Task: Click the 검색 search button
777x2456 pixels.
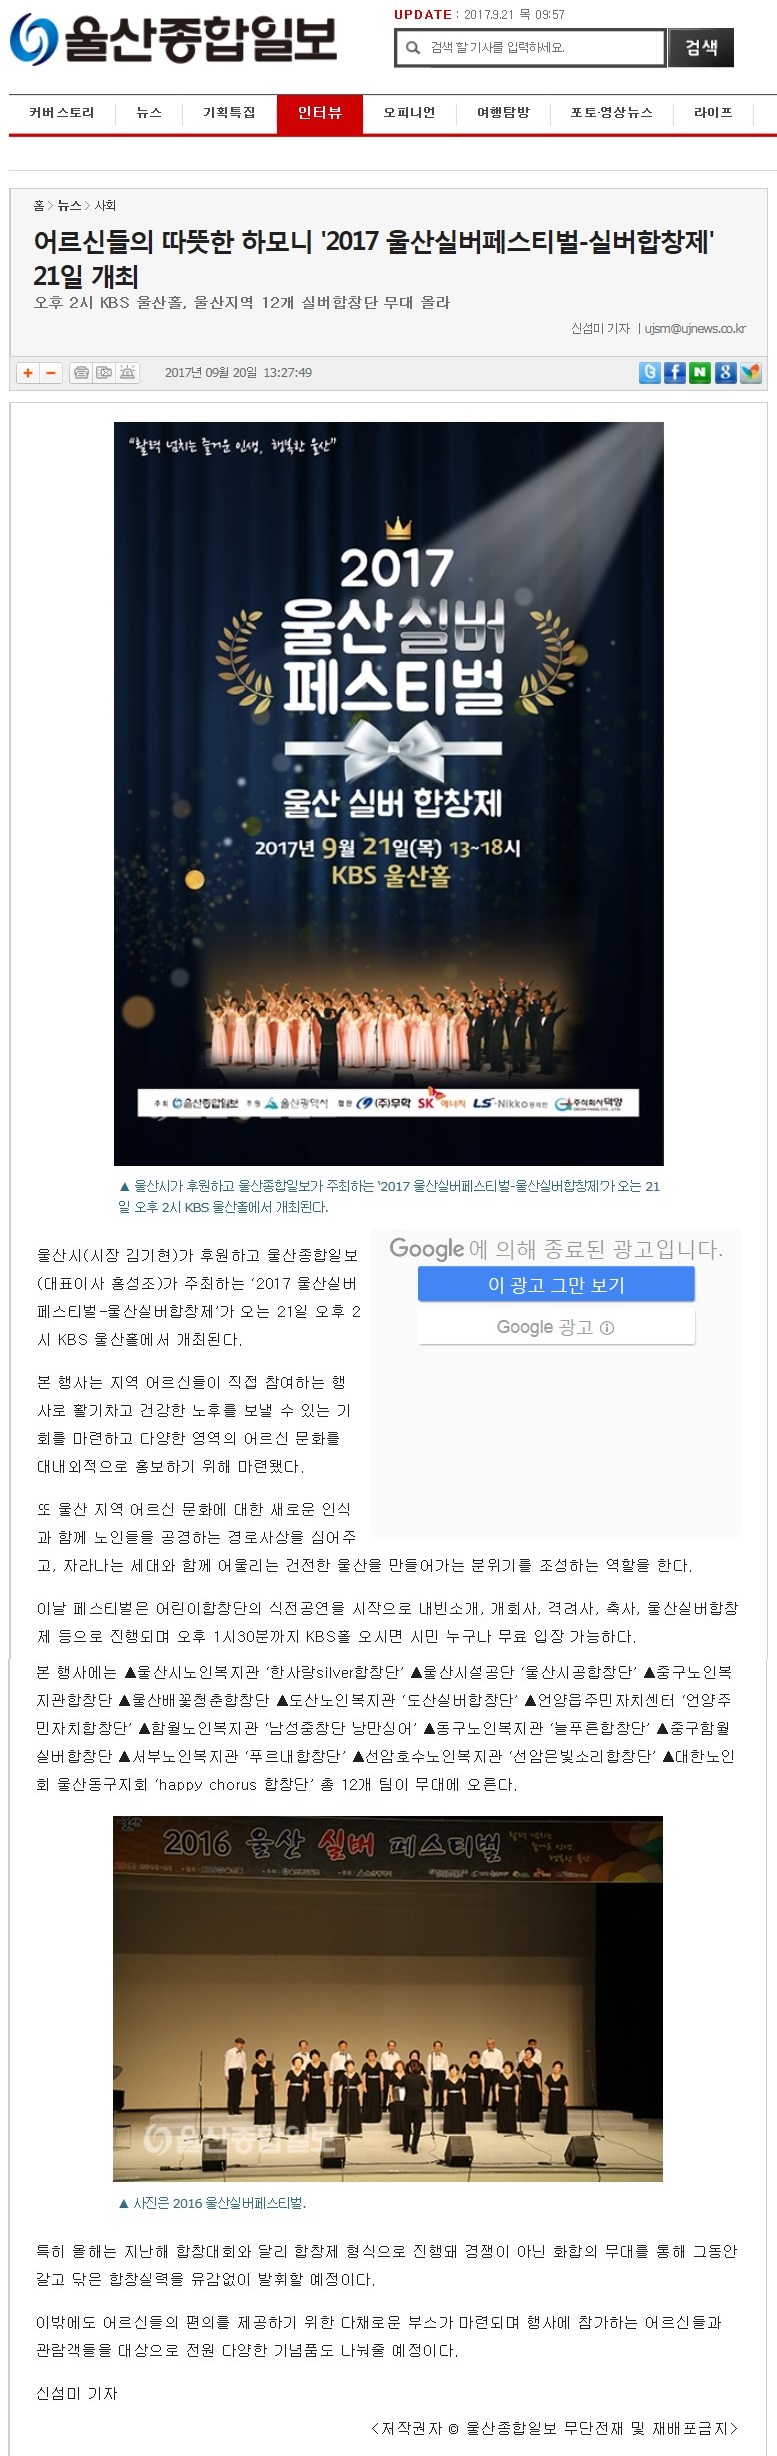Action: pyautogui.click(x=701, y=47)
